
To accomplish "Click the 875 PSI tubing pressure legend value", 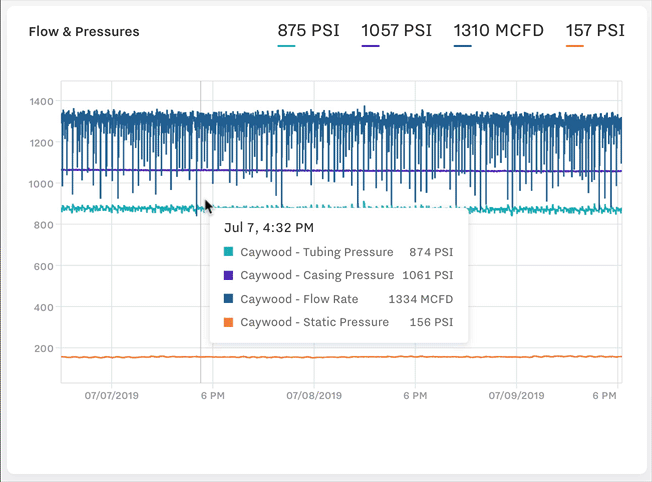I will point(308,30).
